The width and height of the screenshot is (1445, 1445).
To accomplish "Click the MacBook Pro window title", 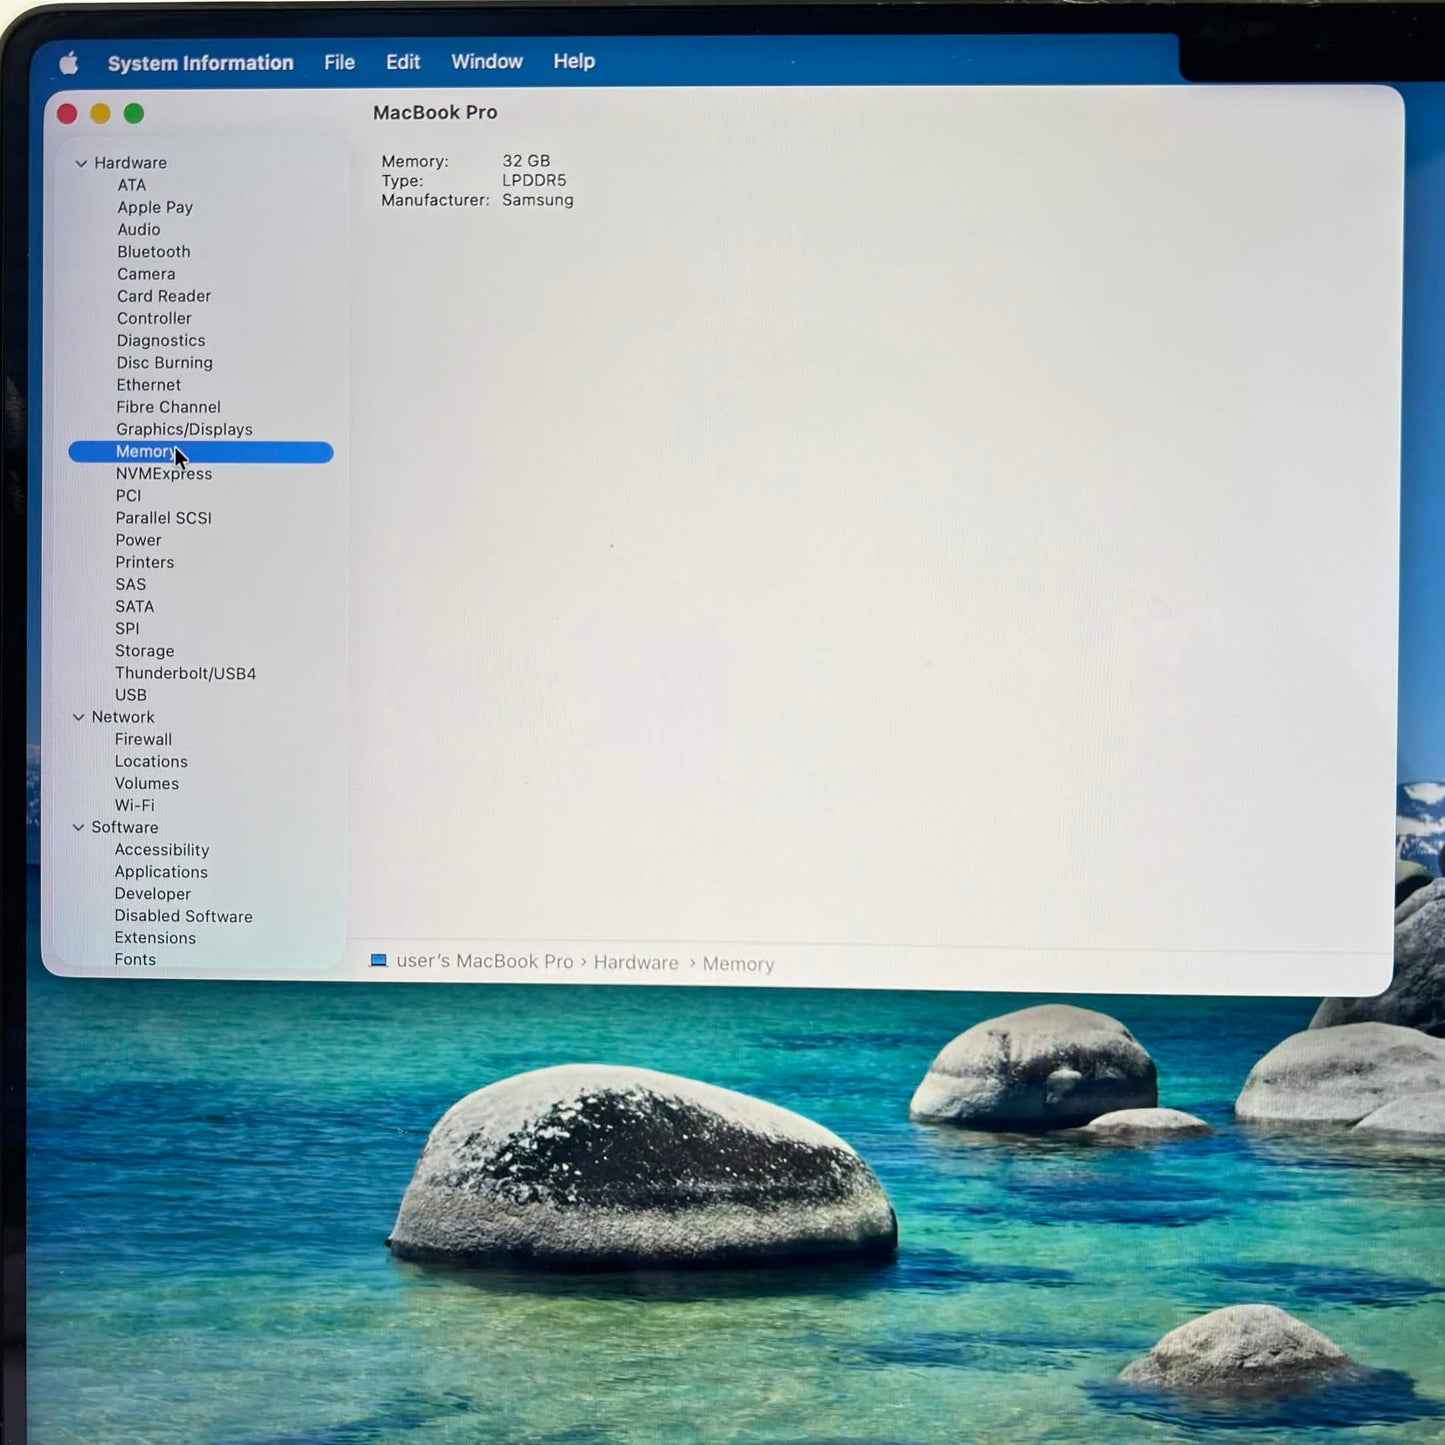I will pyautogui.click(x=435, y=113).
